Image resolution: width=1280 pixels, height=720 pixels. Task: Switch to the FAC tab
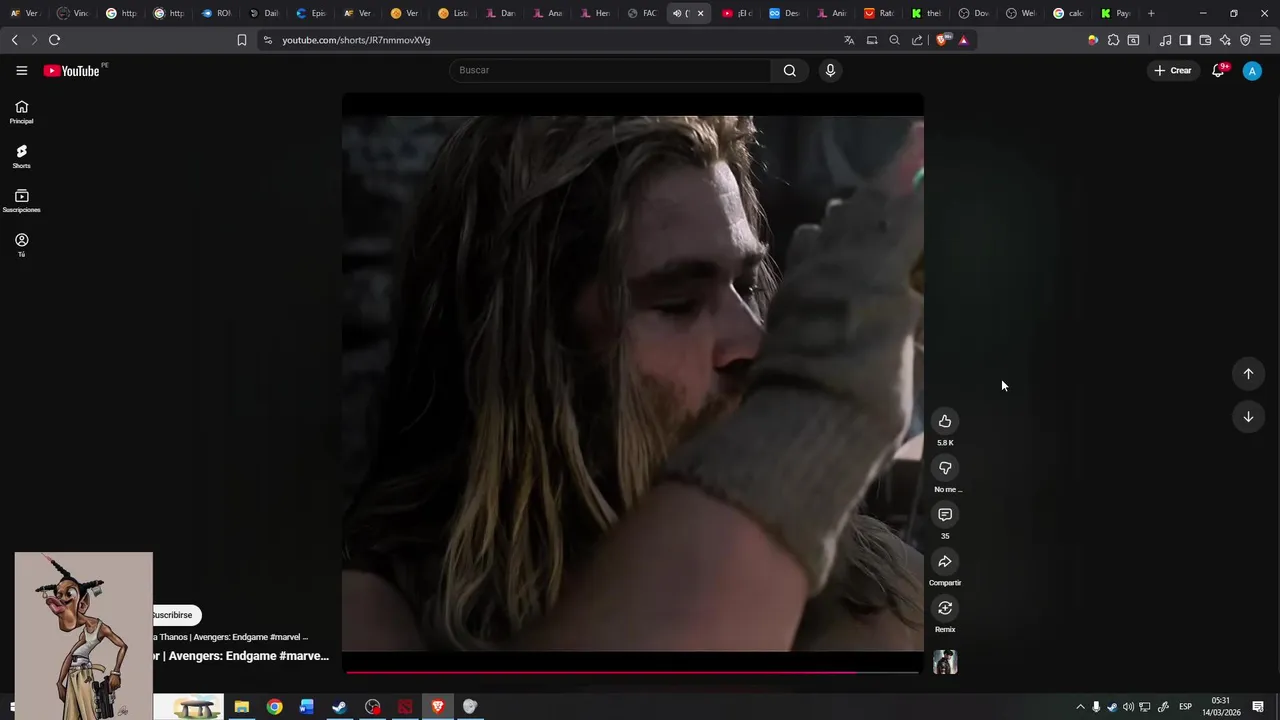click(x=642, y=13)
